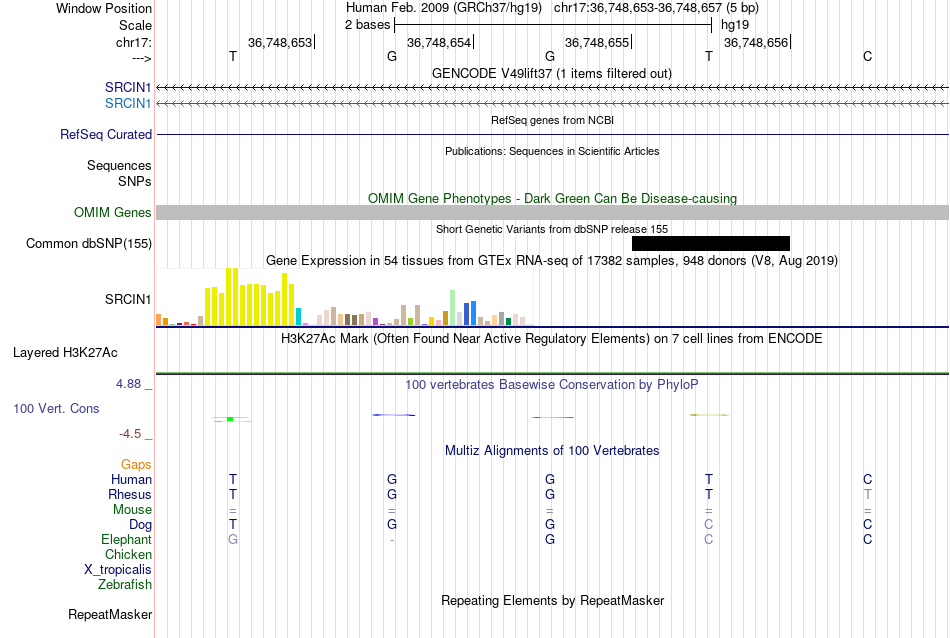Click the SNPs track label

point(135,181)
